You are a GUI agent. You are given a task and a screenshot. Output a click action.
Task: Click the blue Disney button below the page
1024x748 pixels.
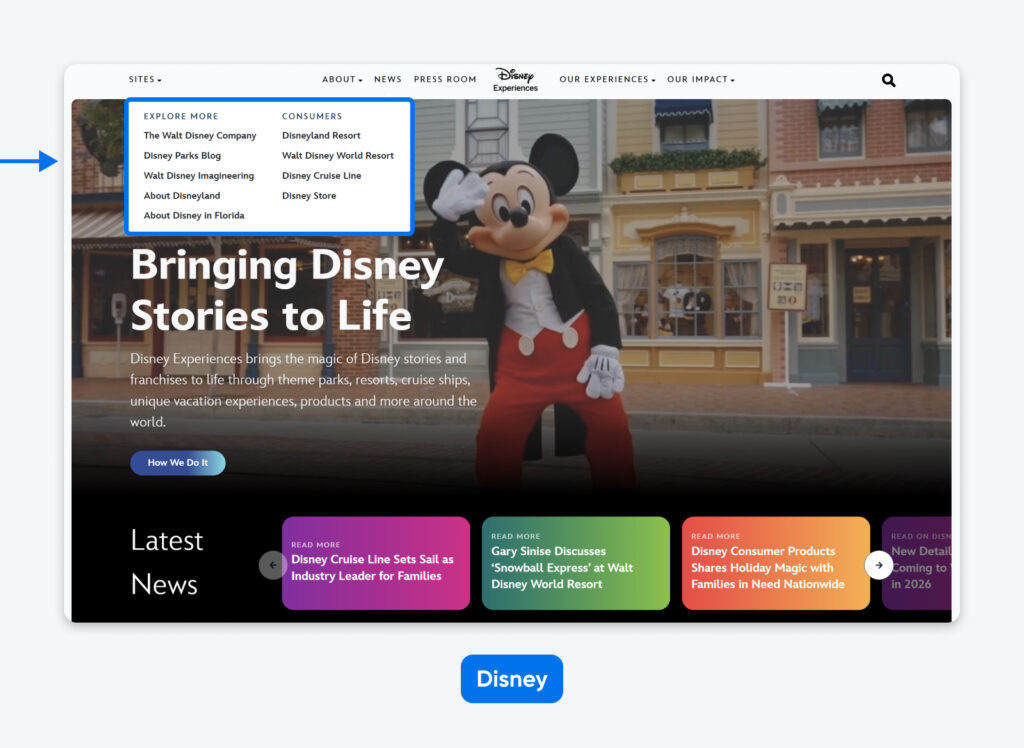point(511,678)
